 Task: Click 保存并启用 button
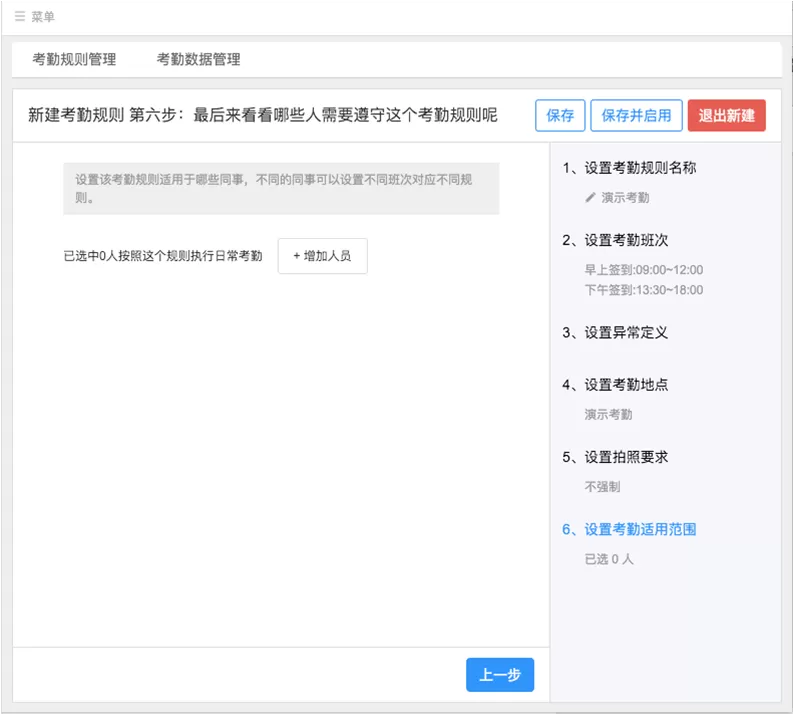coord(636,115)
